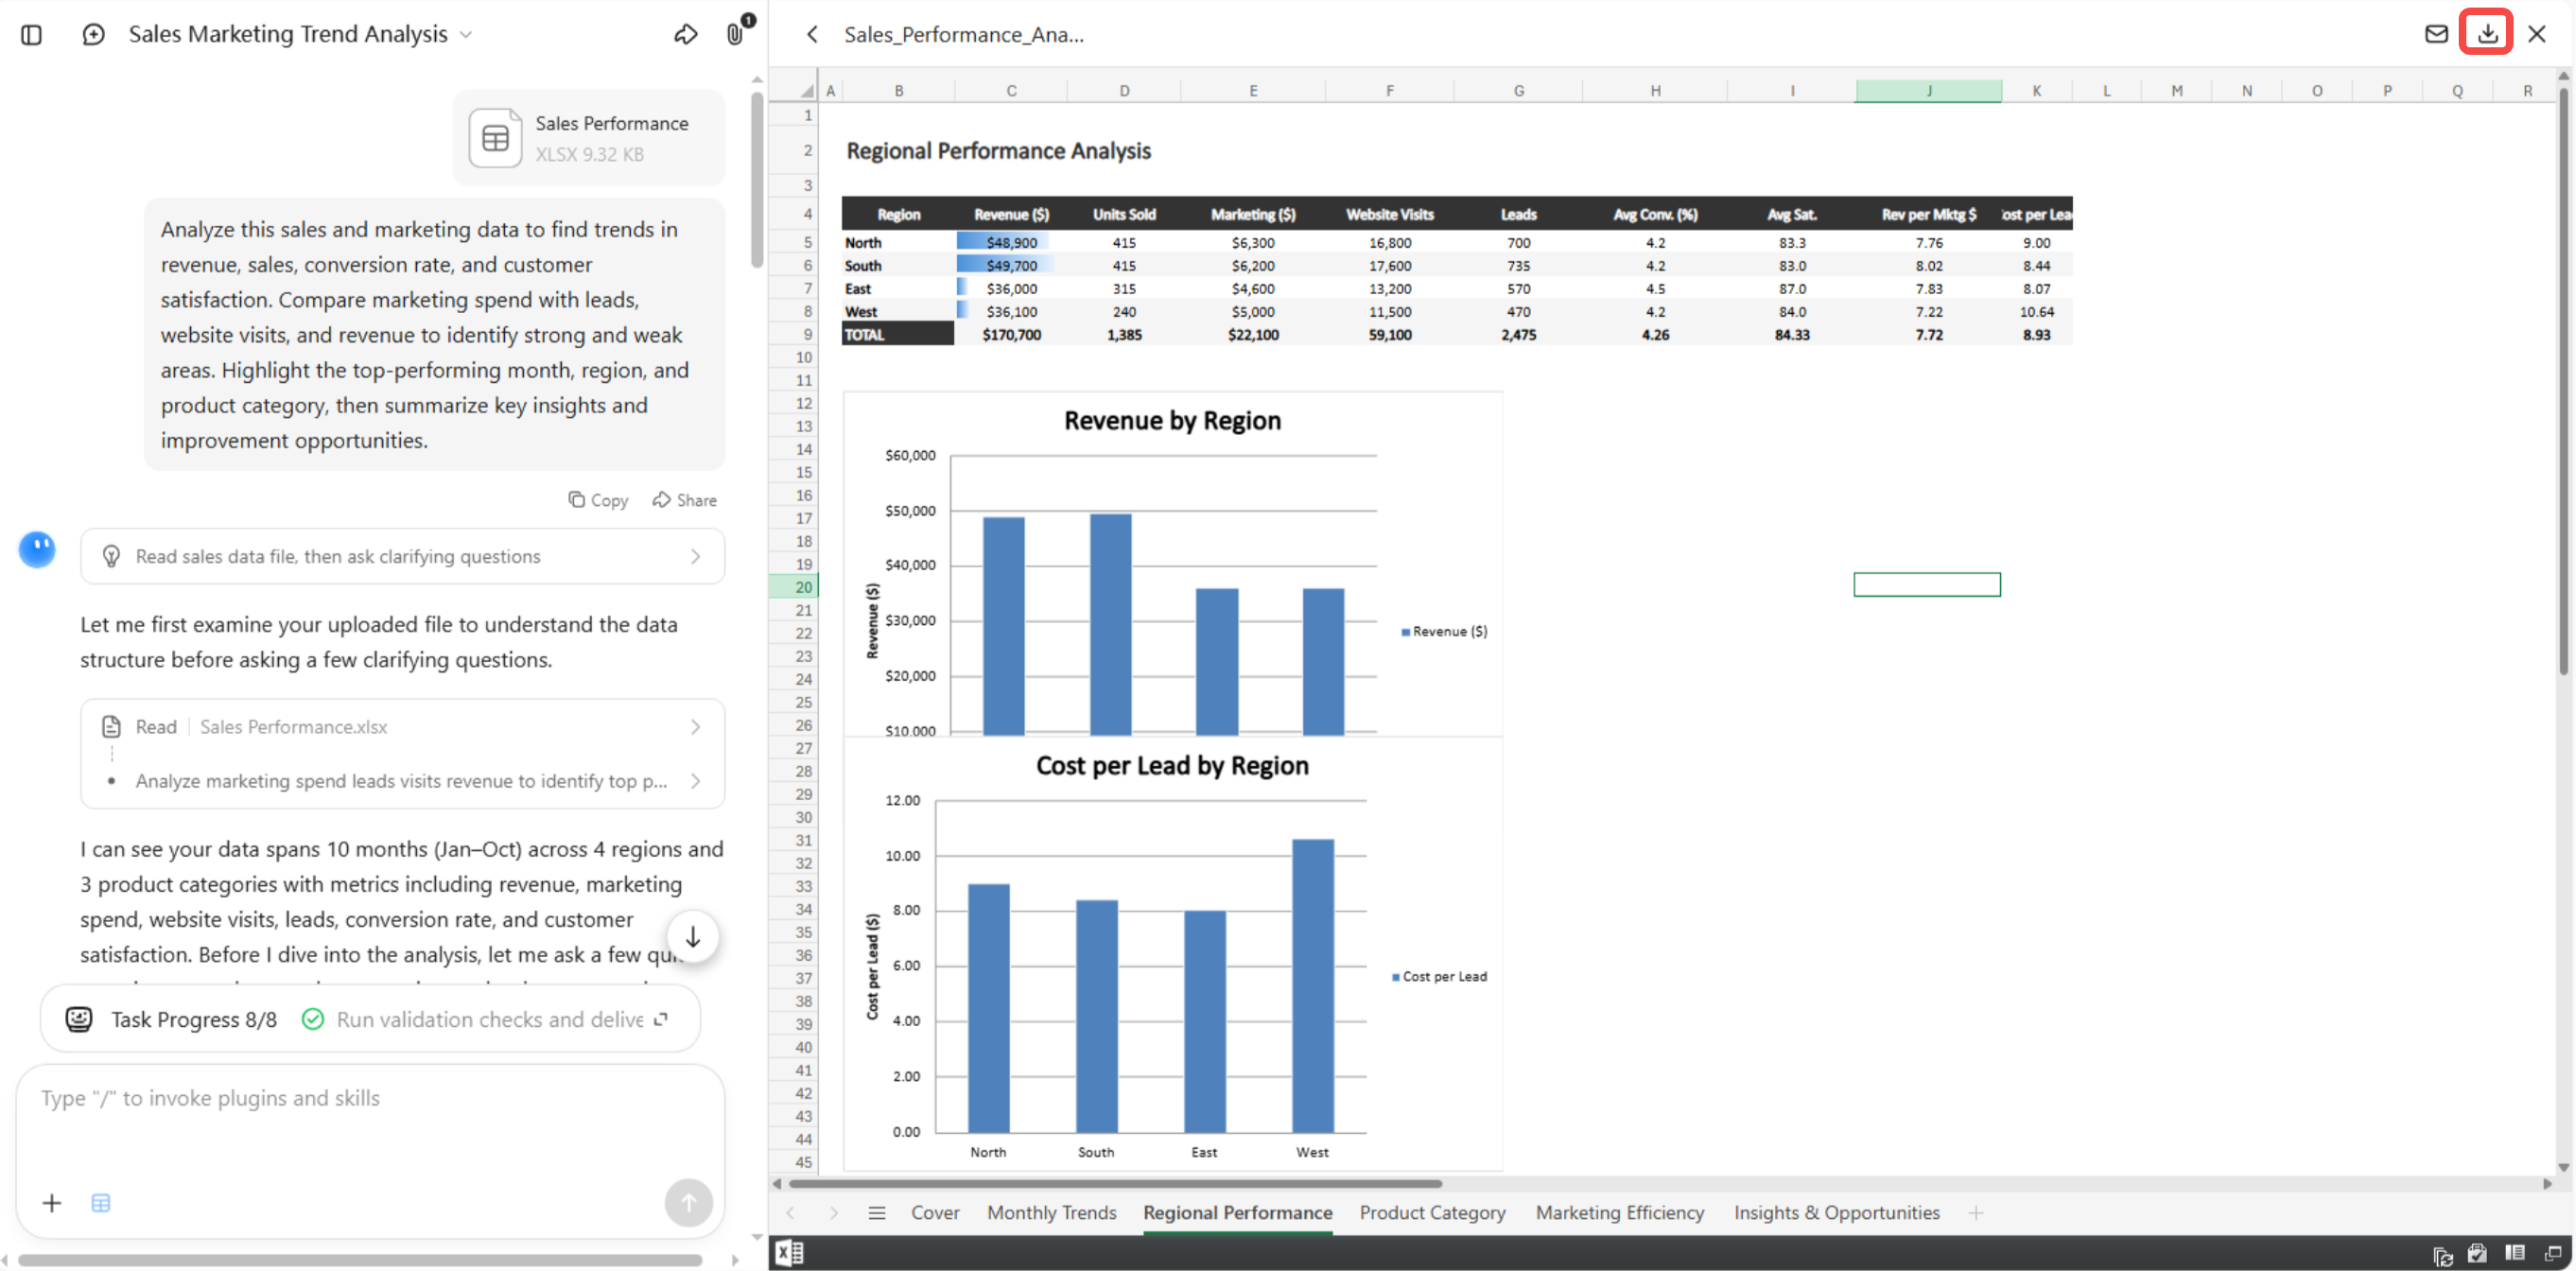Image resolution: width=2576 pixels, height=1271 pixels.
Task: Select the Cost per Lead by Region chart title
Action: [1172, 765]
